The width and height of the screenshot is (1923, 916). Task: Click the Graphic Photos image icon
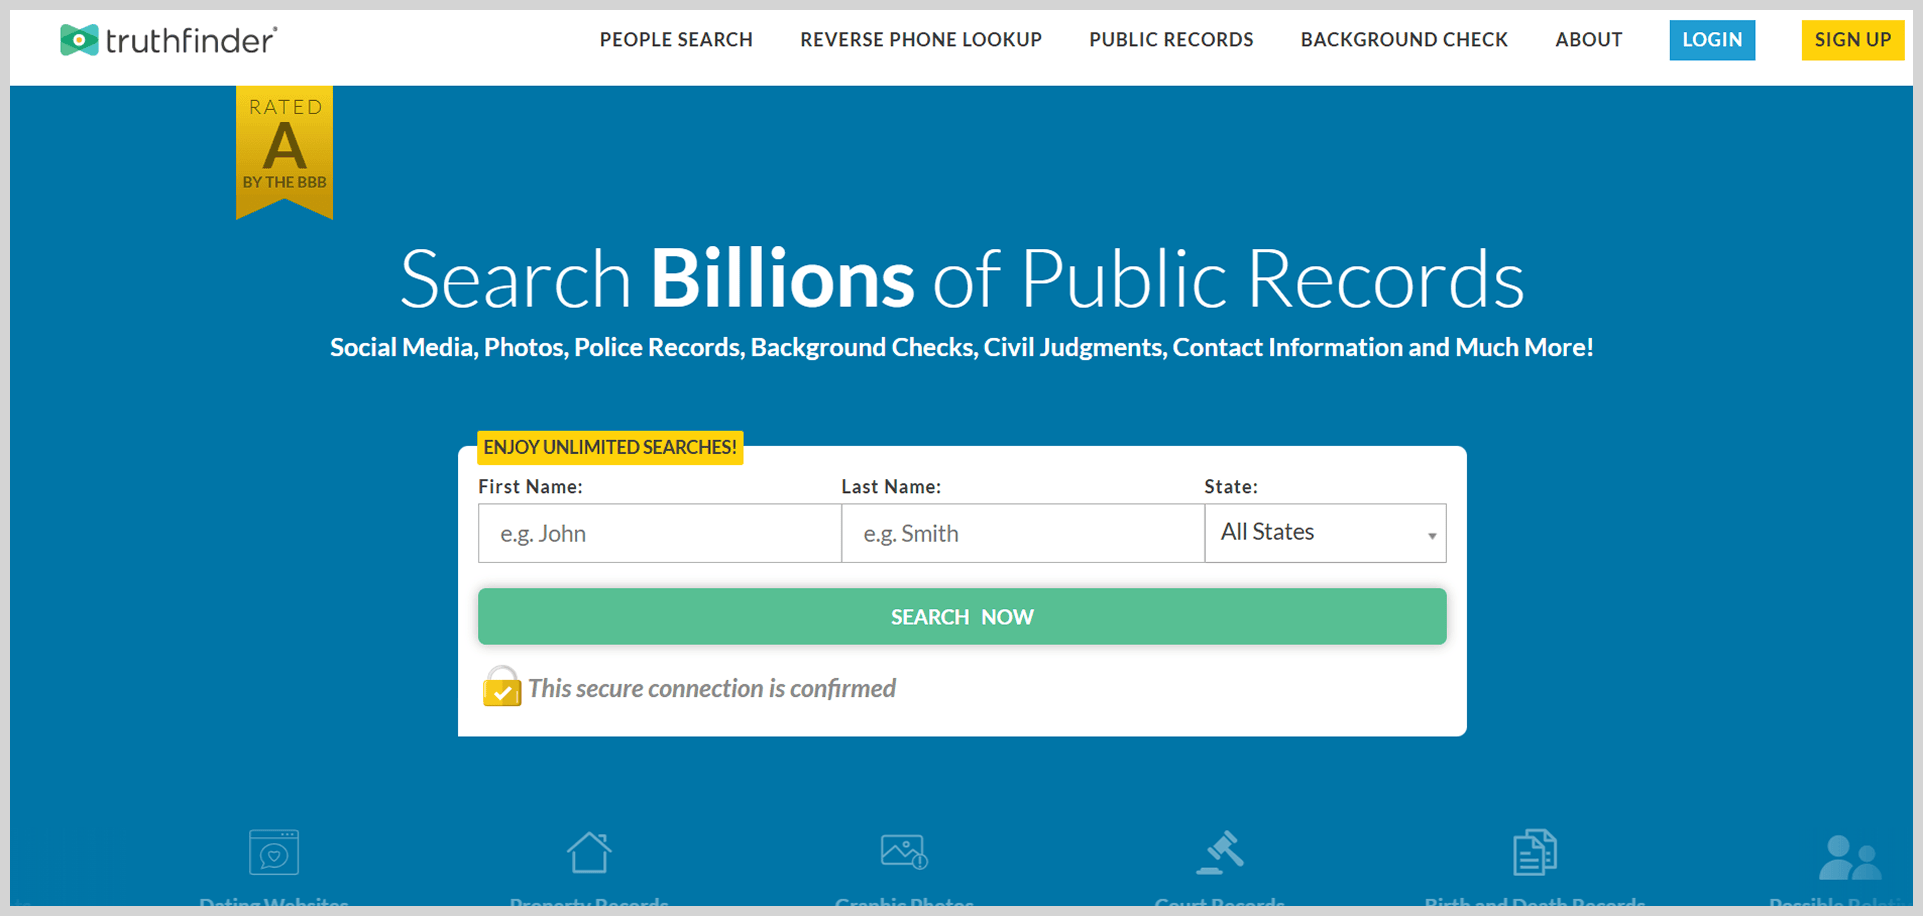click(903, 852)
